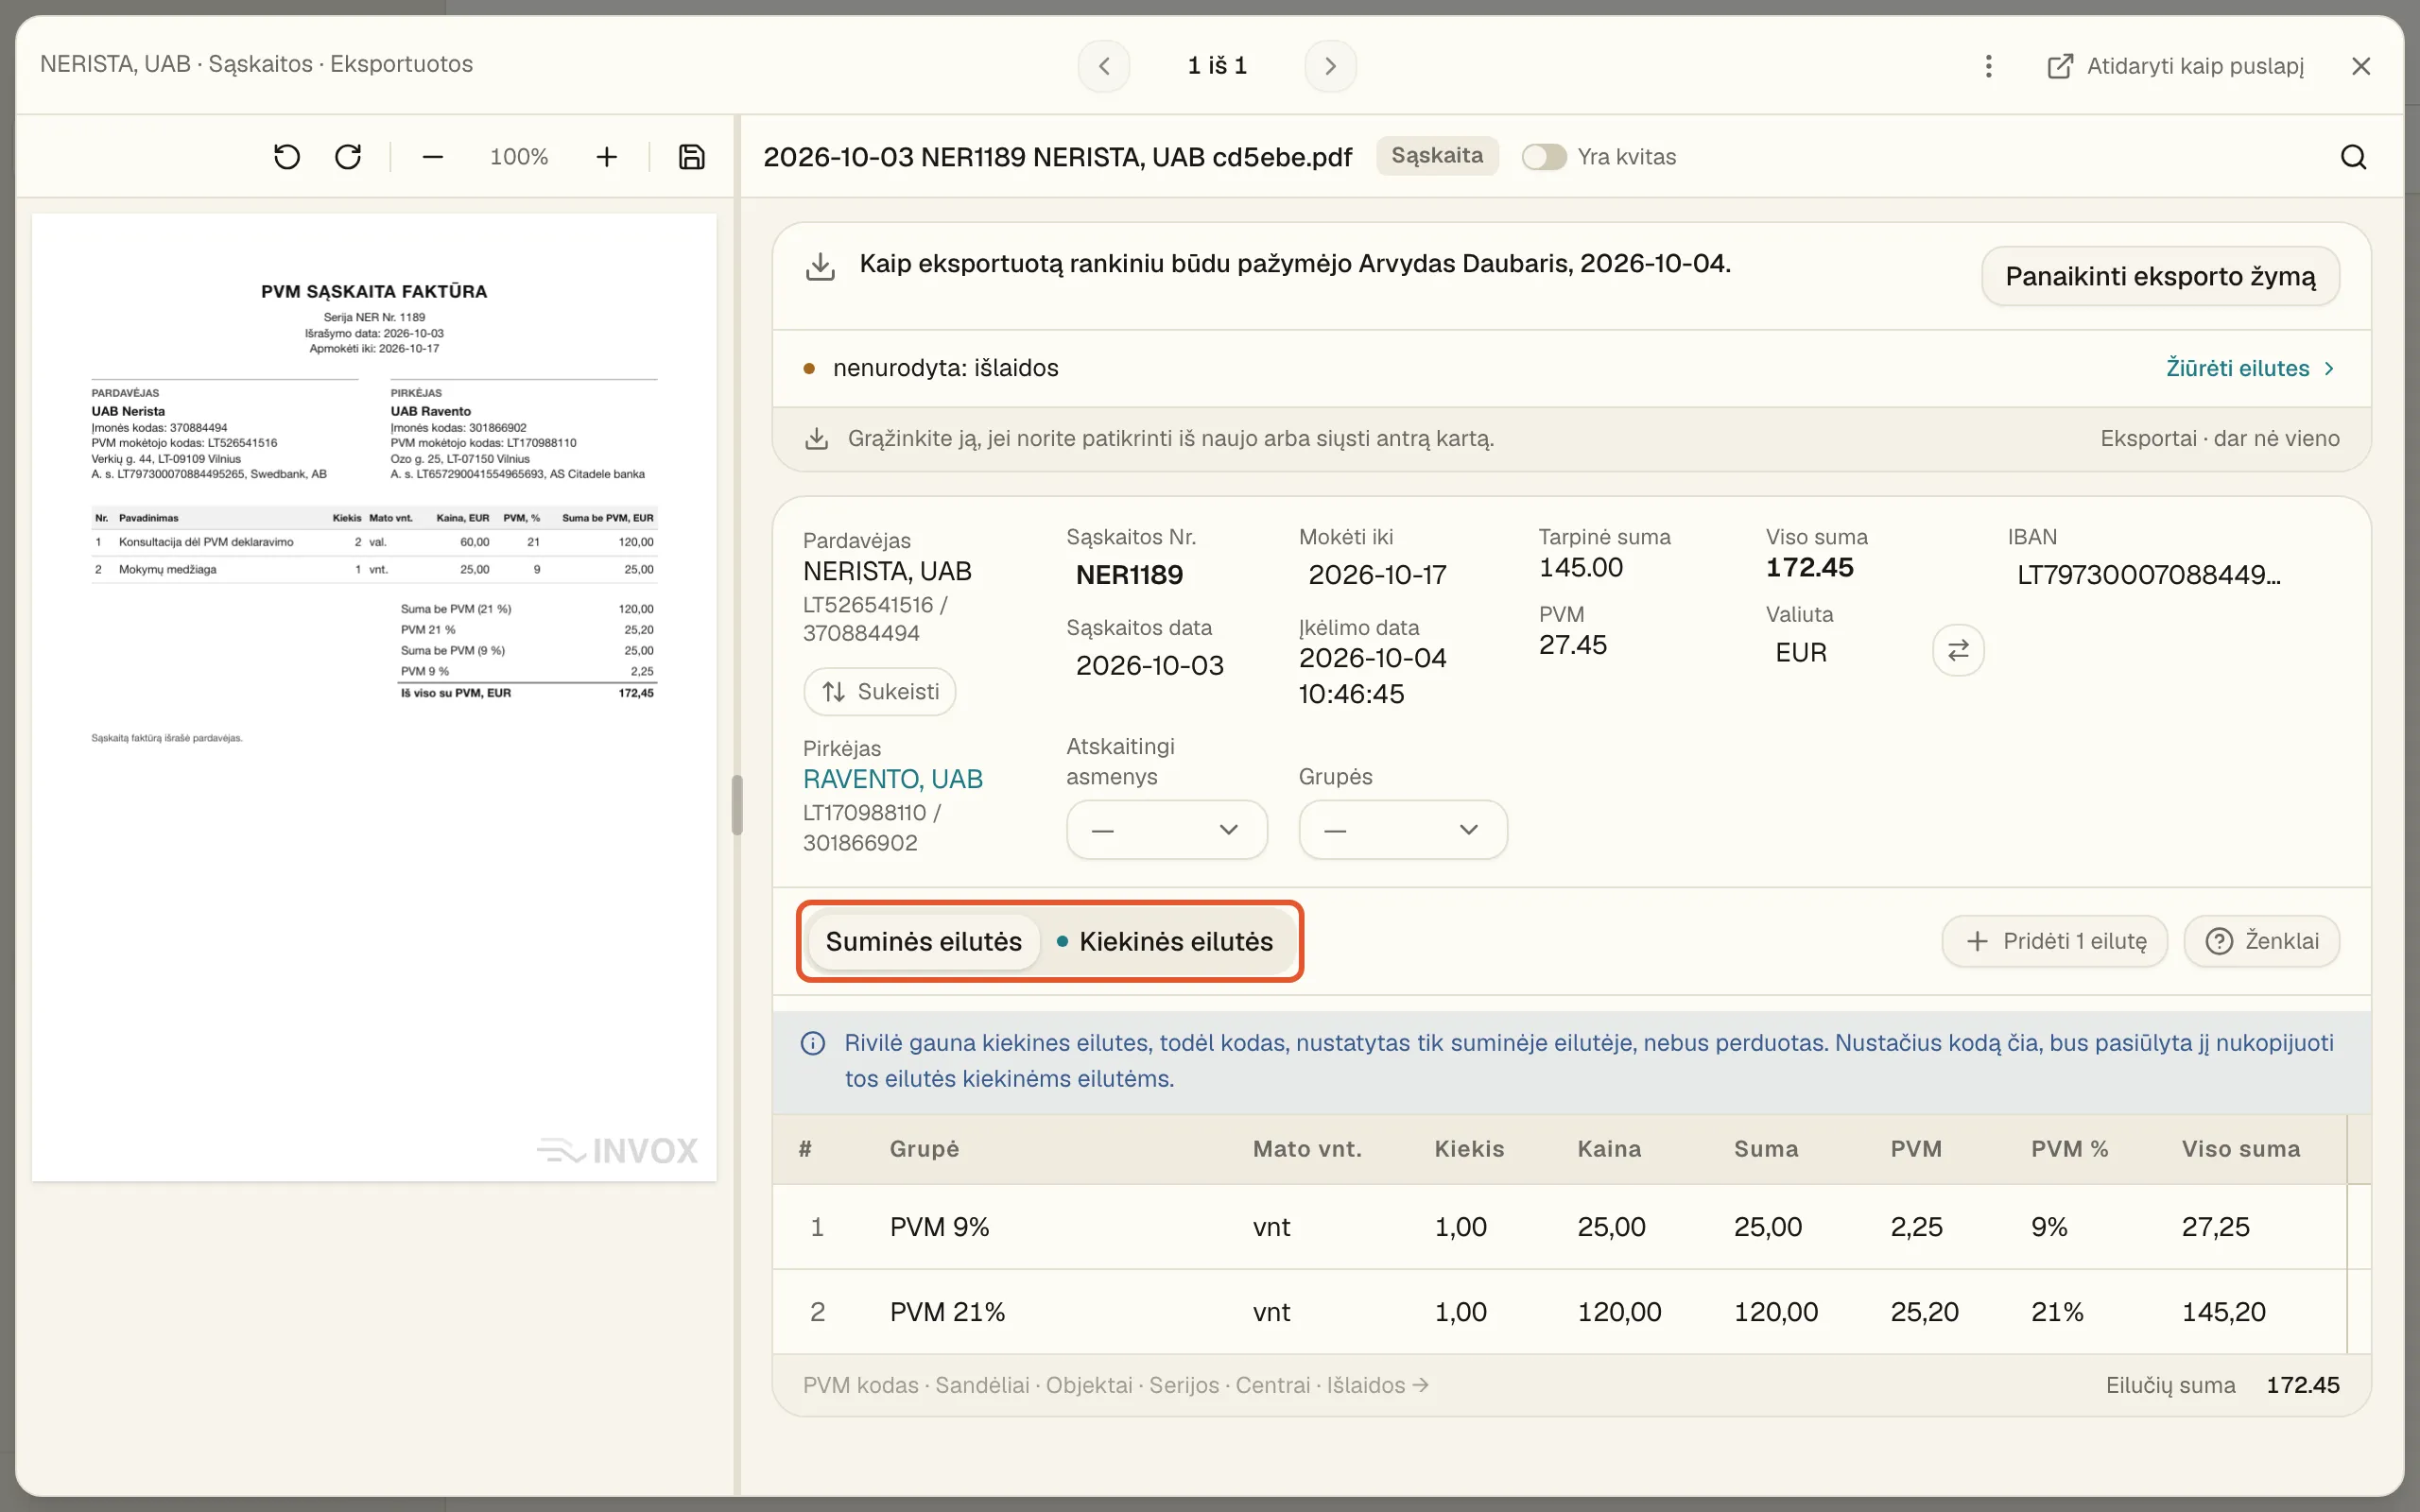The image size is (2420, 1512).
Task: Switch to Kiekinės eilutės tab
Action: 1165,942
